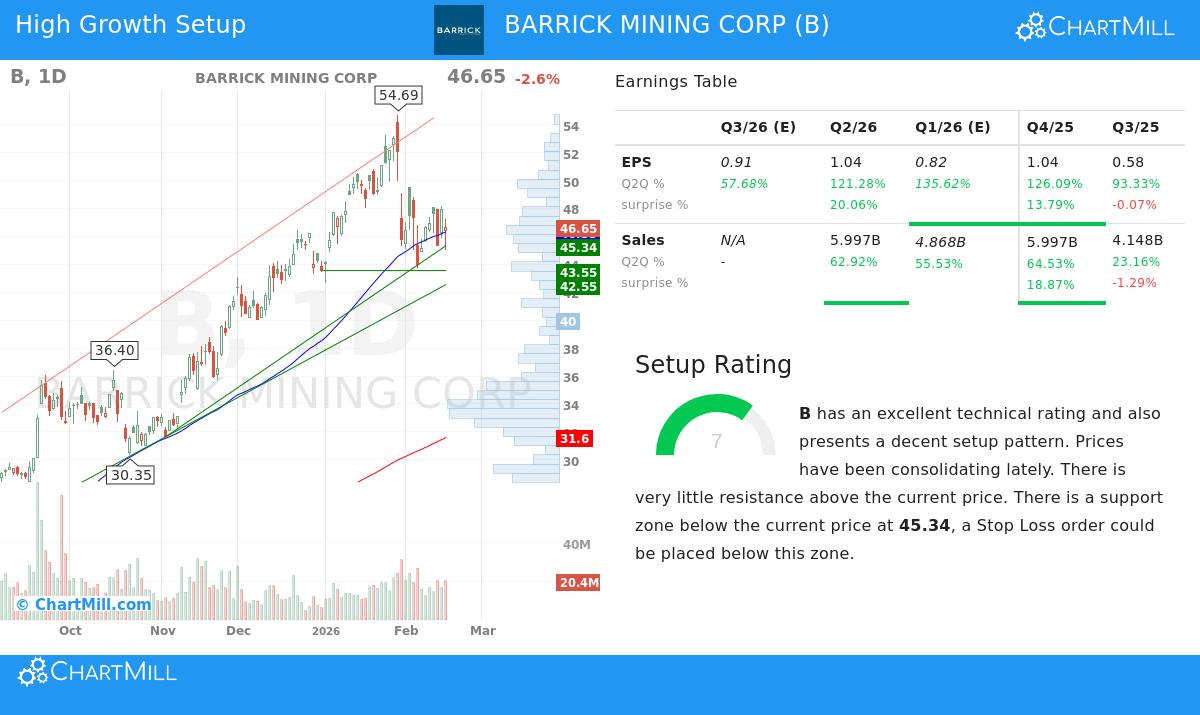Image resolution: width=1200 pixels, height=715 pixels.
Task: Click the green 42.55 price label
Action: [577, 286]
